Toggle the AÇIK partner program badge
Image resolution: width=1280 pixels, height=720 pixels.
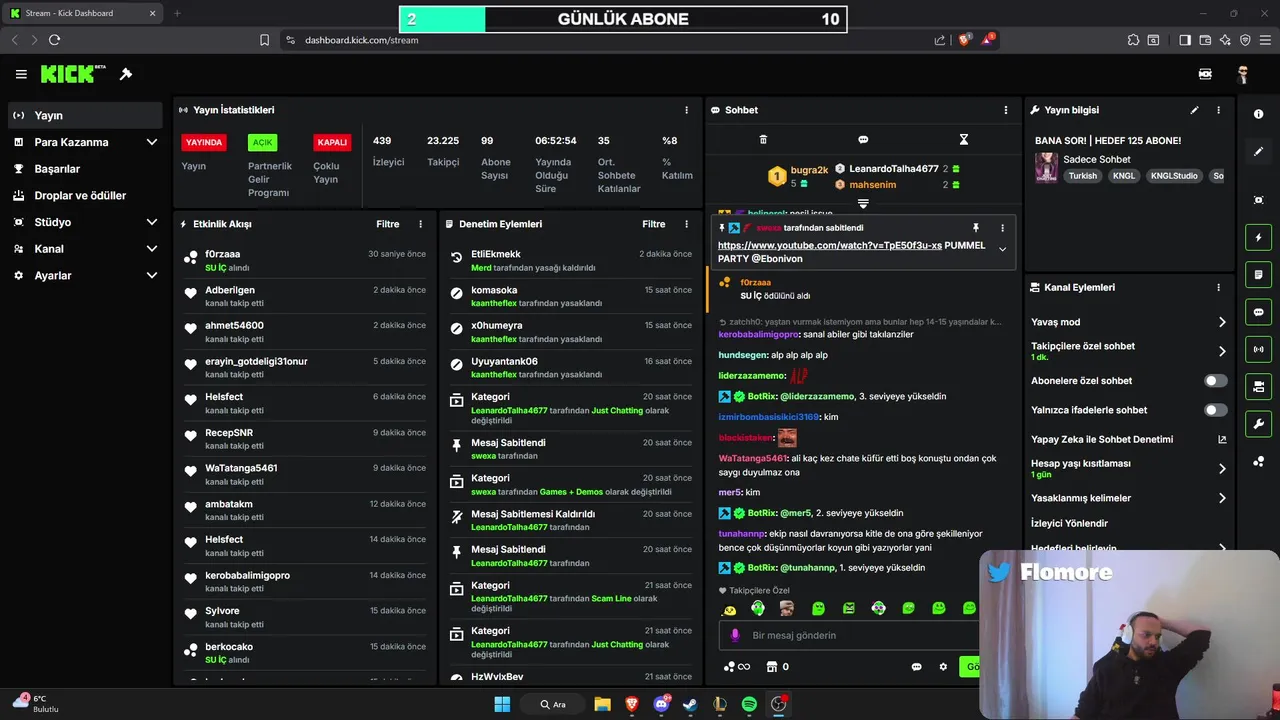coord(262,142)
